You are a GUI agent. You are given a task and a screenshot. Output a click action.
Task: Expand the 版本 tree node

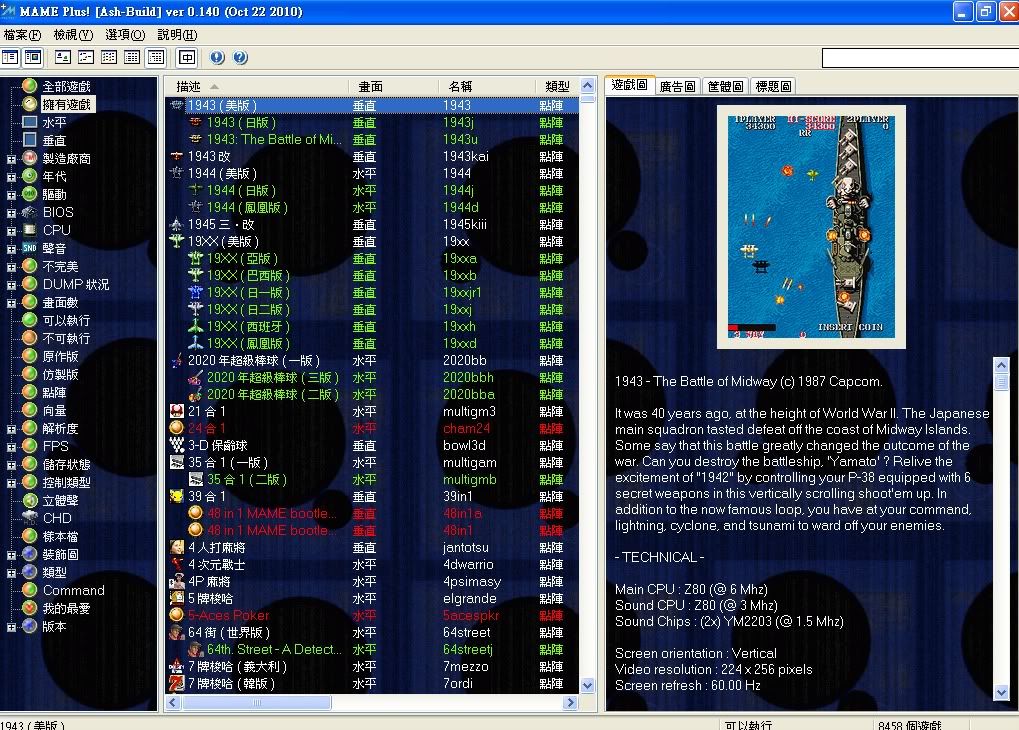click(x=11, y=627)
